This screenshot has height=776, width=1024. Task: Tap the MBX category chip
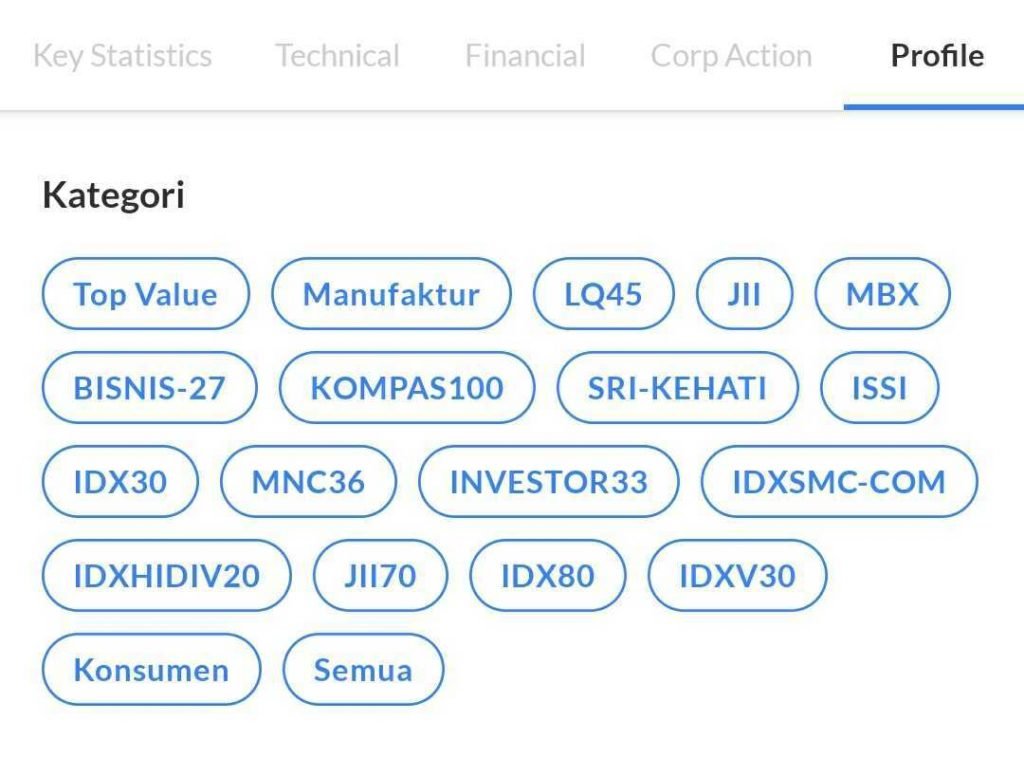tap(882, 294)
